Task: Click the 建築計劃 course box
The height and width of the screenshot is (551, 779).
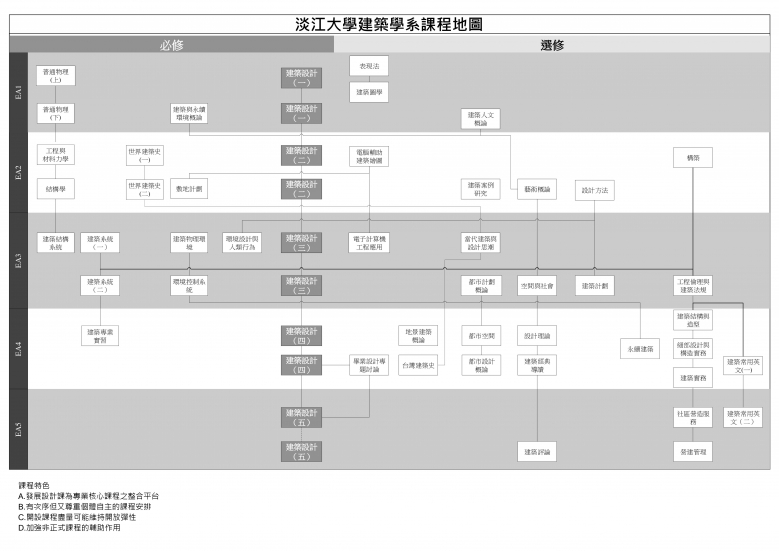Action: (x=595, y=286)
